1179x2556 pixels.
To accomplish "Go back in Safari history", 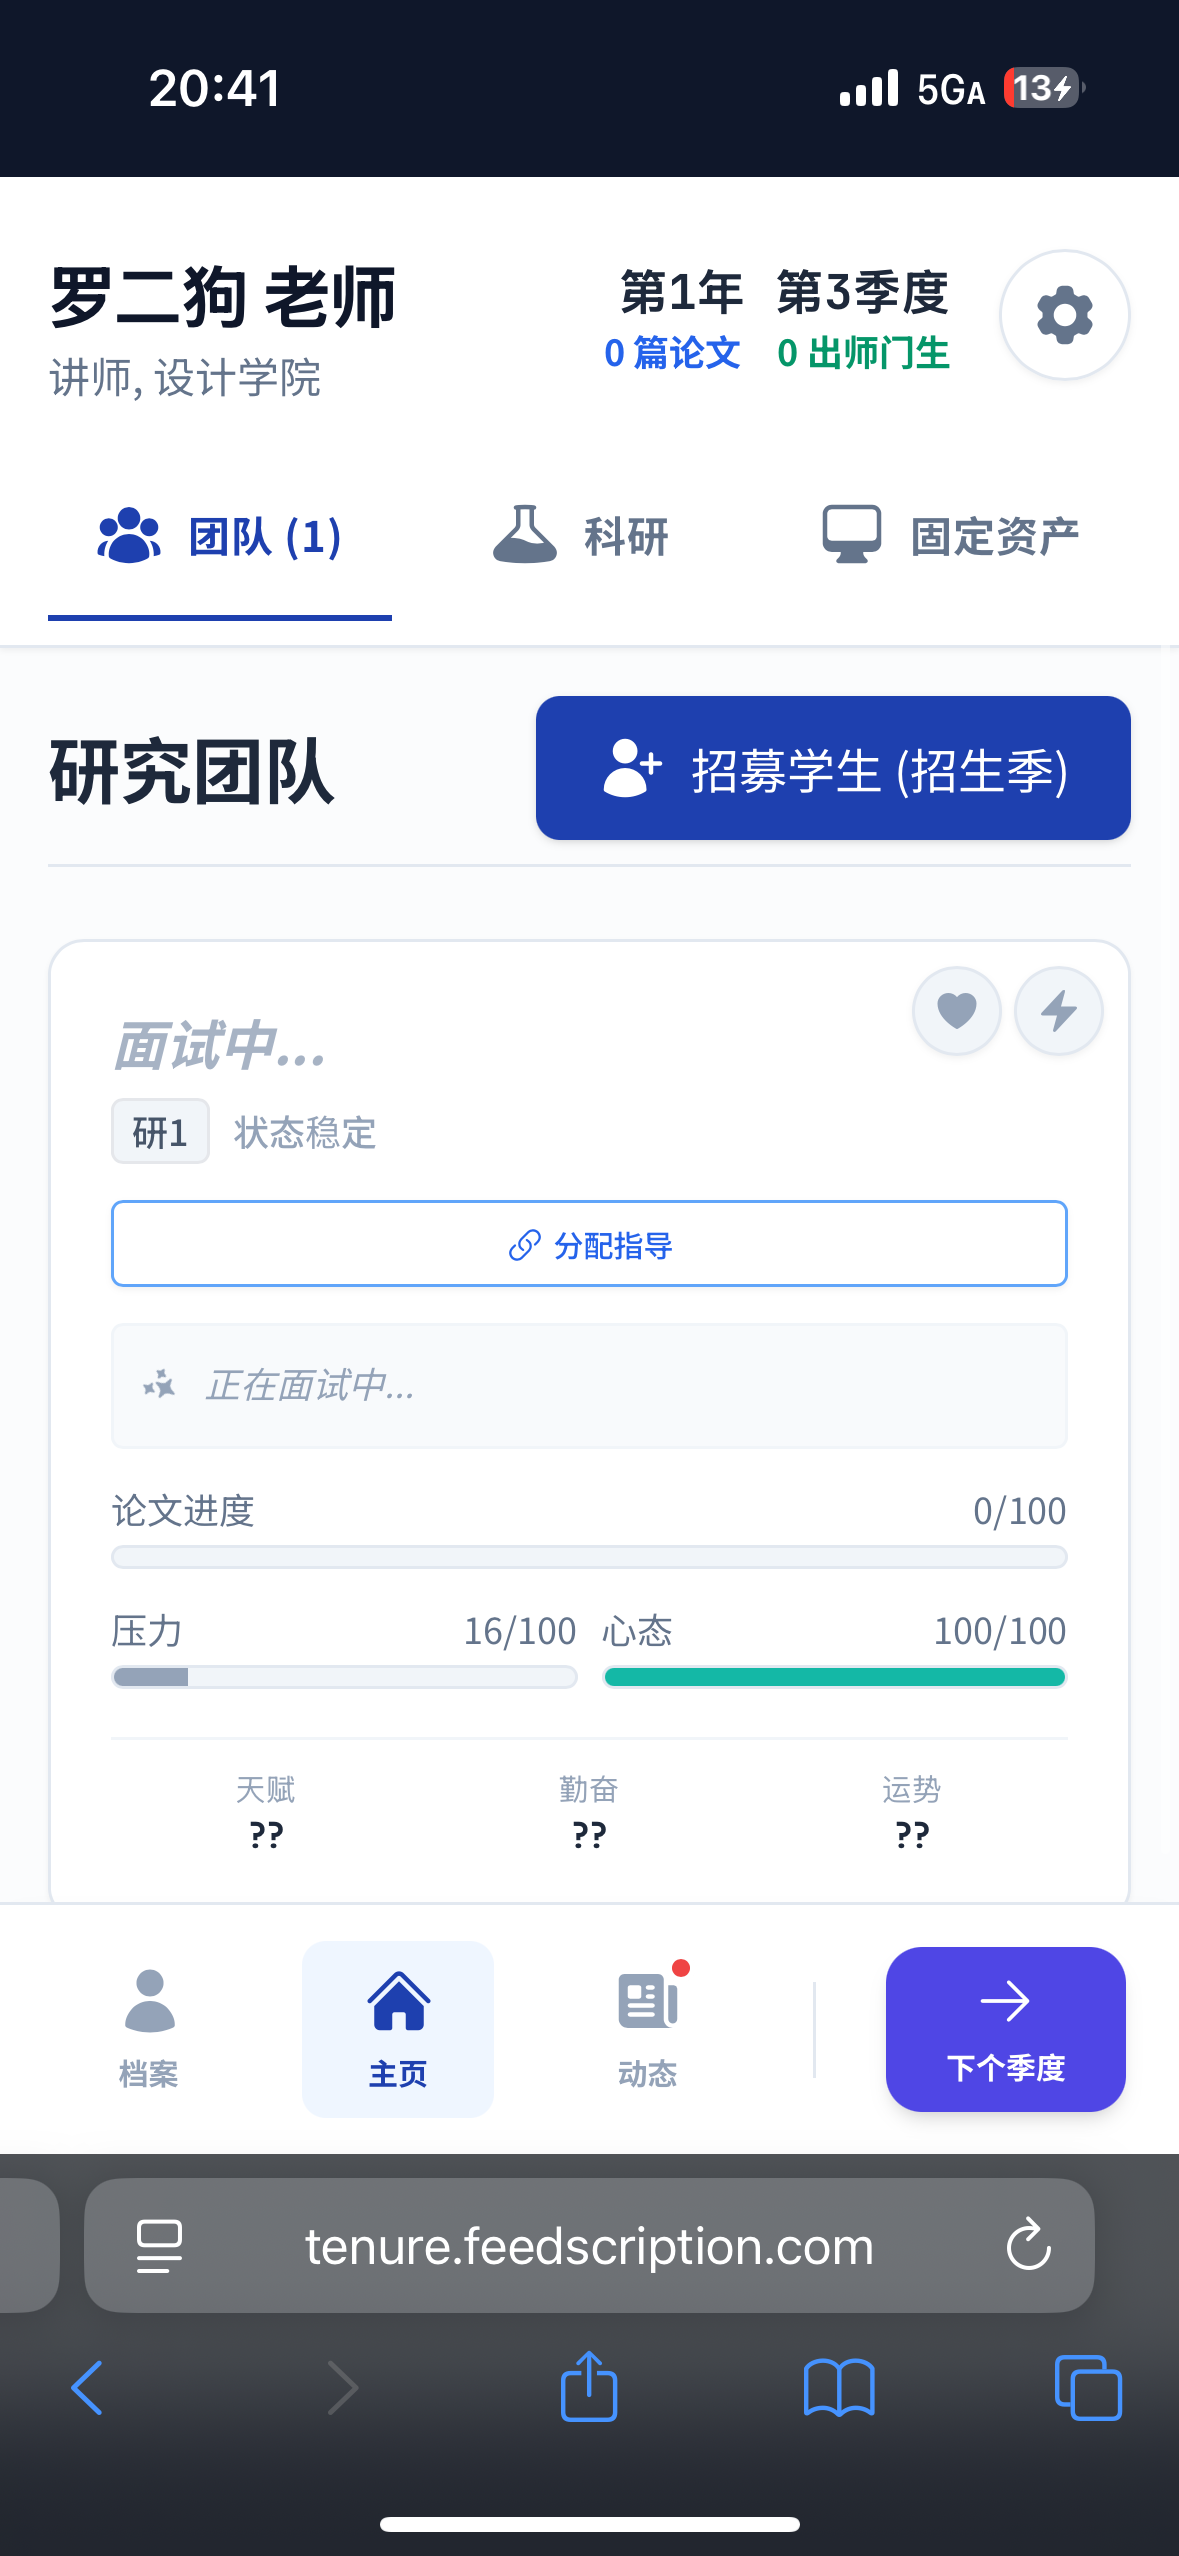I will point(88,2387).
